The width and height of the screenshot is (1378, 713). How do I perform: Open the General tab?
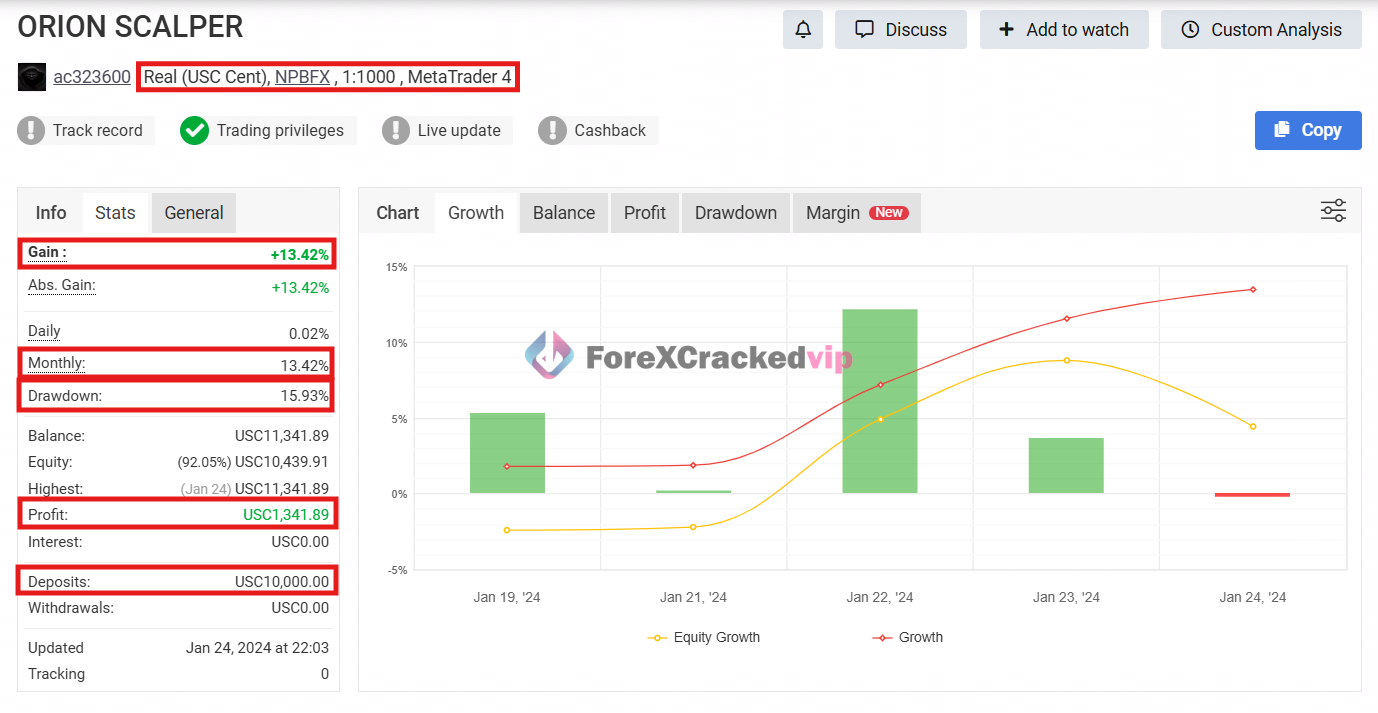(x=194, y=213)
